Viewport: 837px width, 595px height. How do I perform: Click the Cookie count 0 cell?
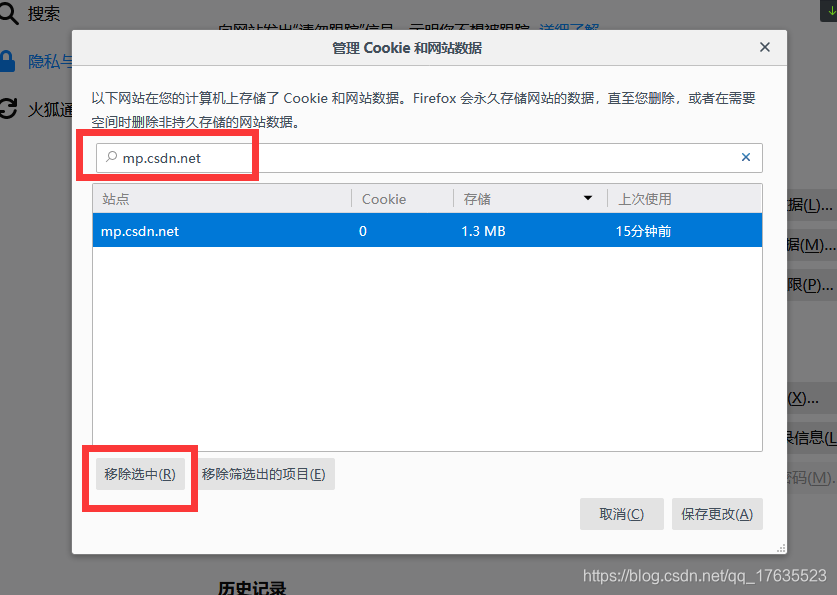(x=362, y=231)
